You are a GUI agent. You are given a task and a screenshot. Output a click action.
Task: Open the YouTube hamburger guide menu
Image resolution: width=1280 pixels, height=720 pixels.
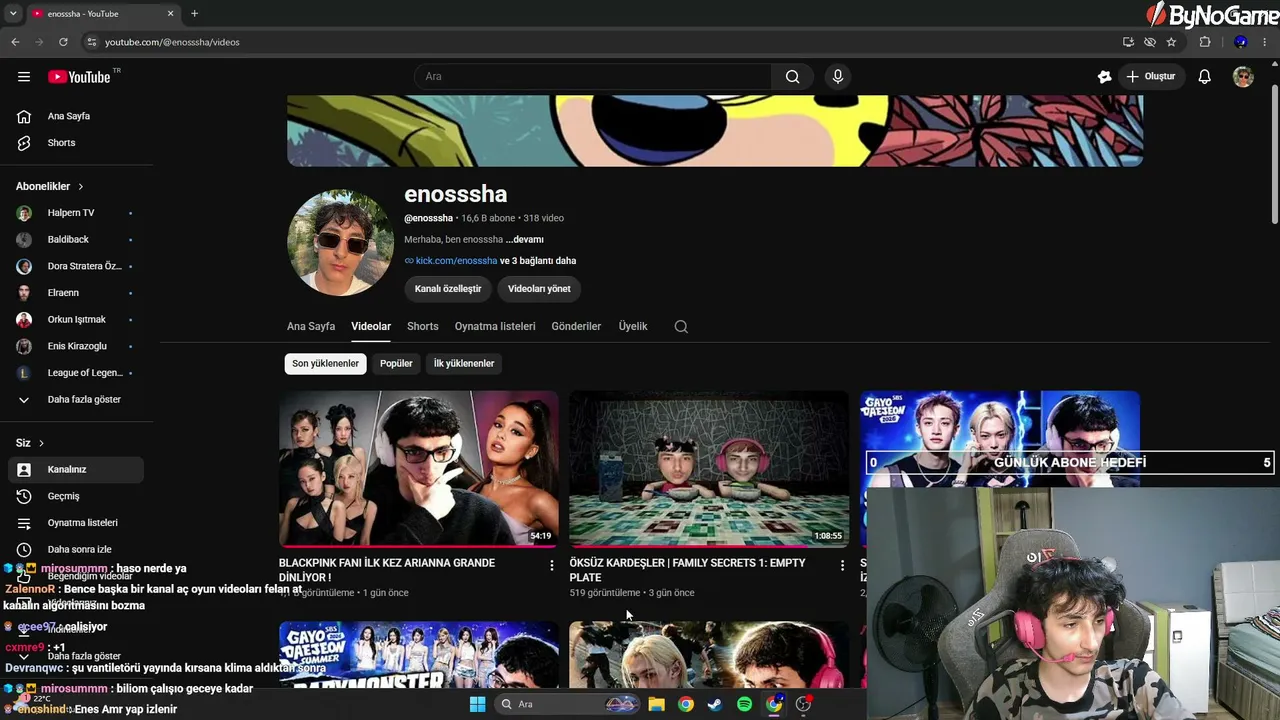pyautogui.click(x=24, y=77)
